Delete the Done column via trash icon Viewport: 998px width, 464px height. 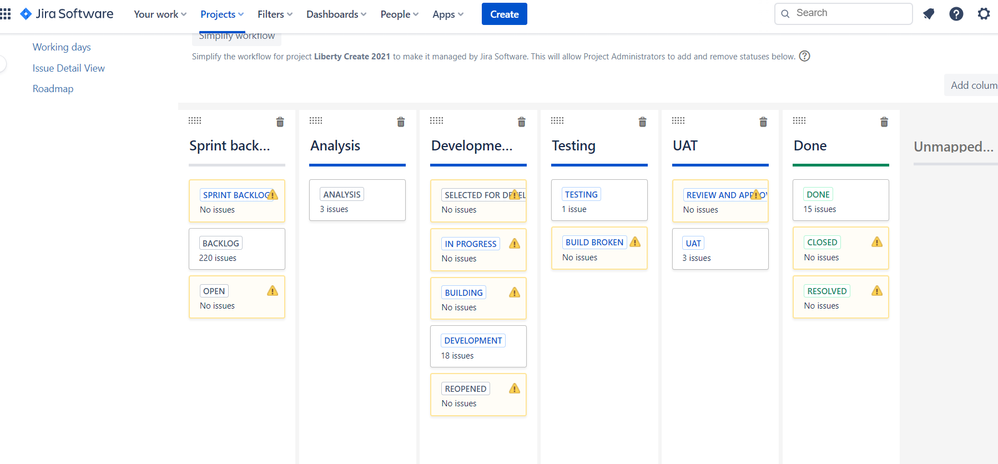pyautogui.click(x=884, y=122)
